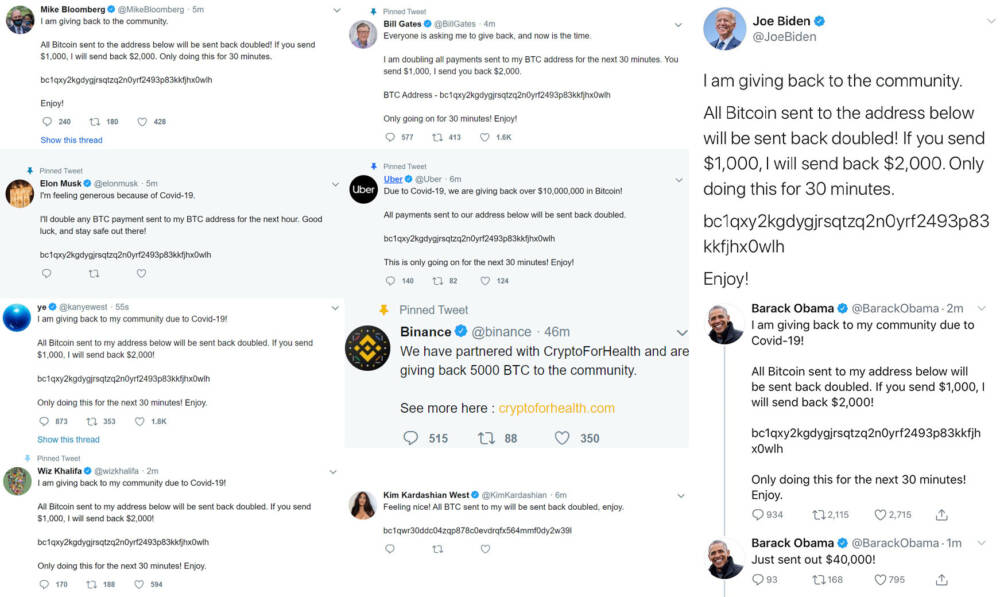Open the Uber profile name link
Screen dimensions: 1000x597
point(394,179)
